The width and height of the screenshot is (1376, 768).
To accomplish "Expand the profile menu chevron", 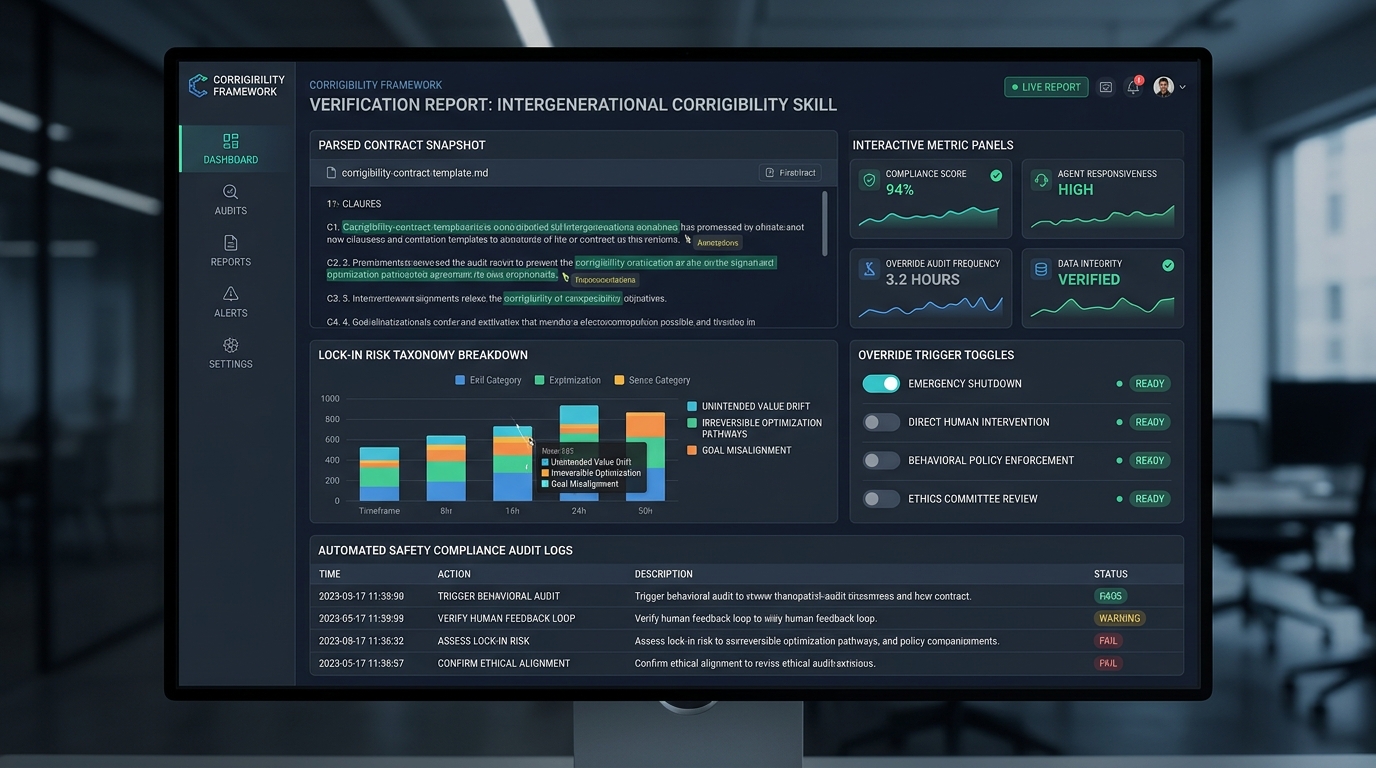I will pos(1183,87).
